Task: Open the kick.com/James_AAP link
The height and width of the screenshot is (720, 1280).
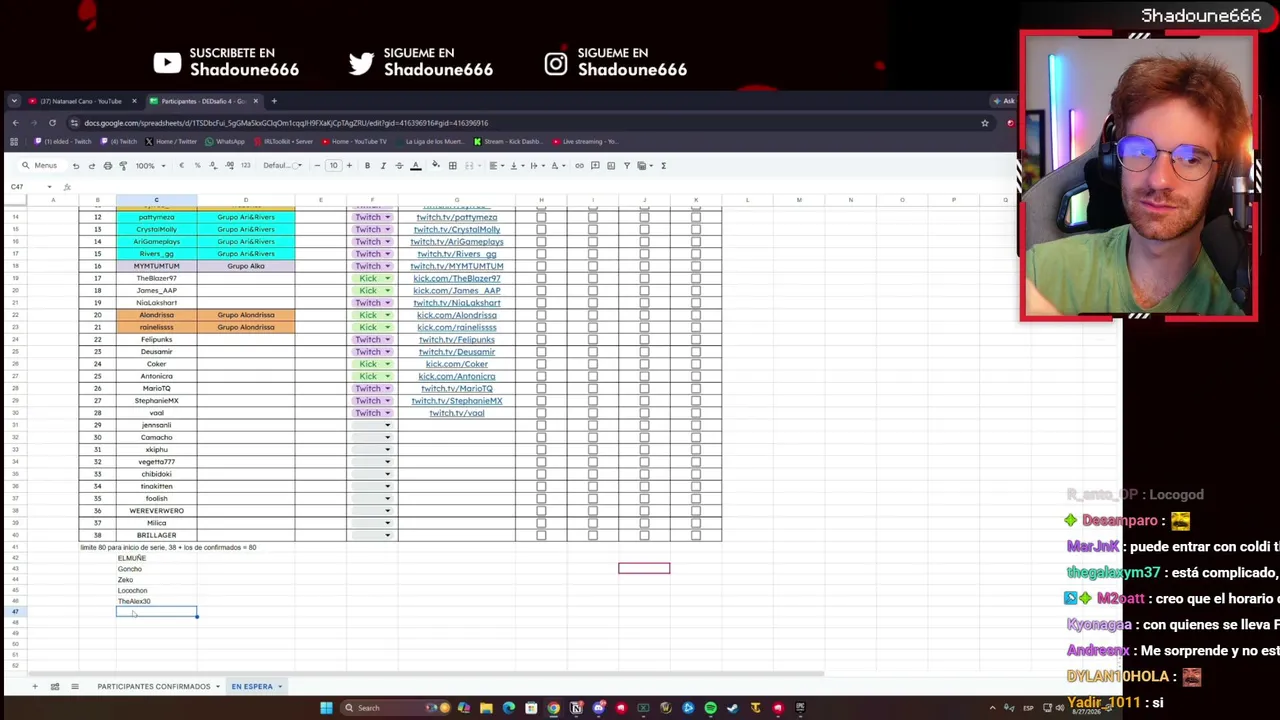Action: click(456, 291)
